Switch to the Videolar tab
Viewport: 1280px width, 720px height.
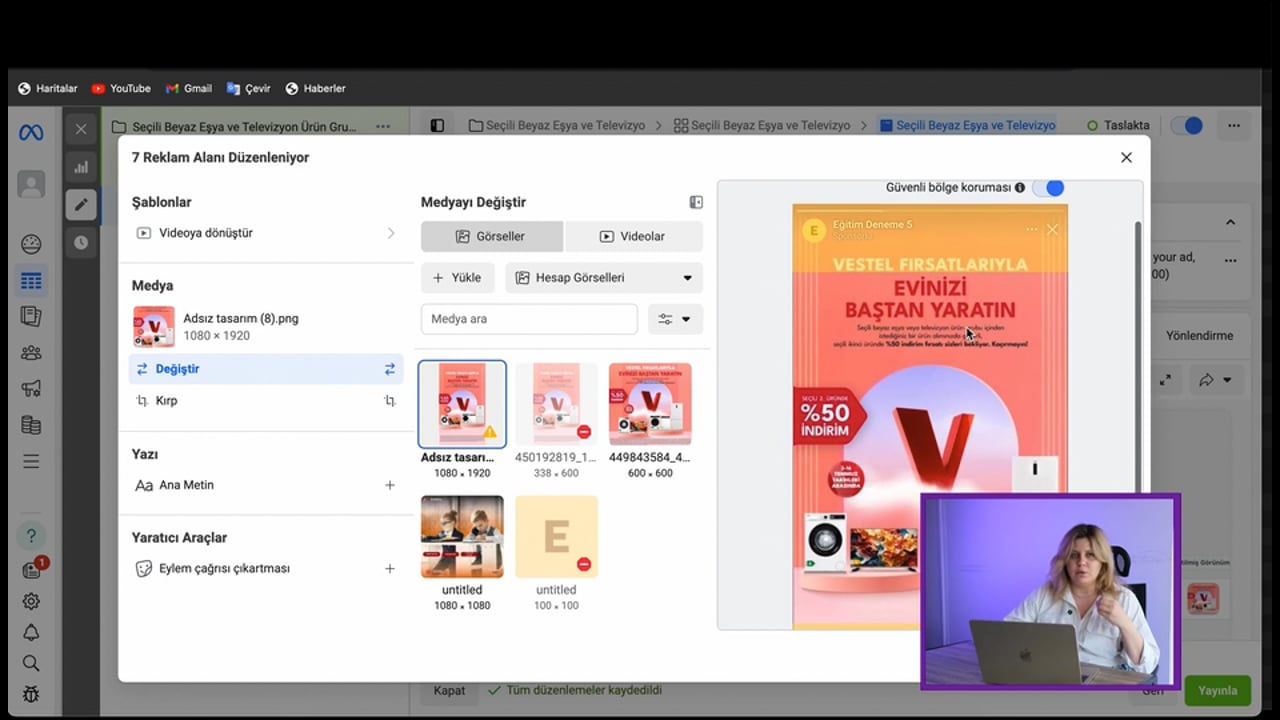[x=634, y=237]
